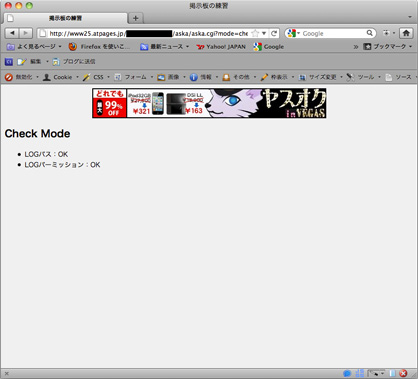Click ブログに送信 button
The height and width of the screenshot is (379, 418).
tap(74, 62)
